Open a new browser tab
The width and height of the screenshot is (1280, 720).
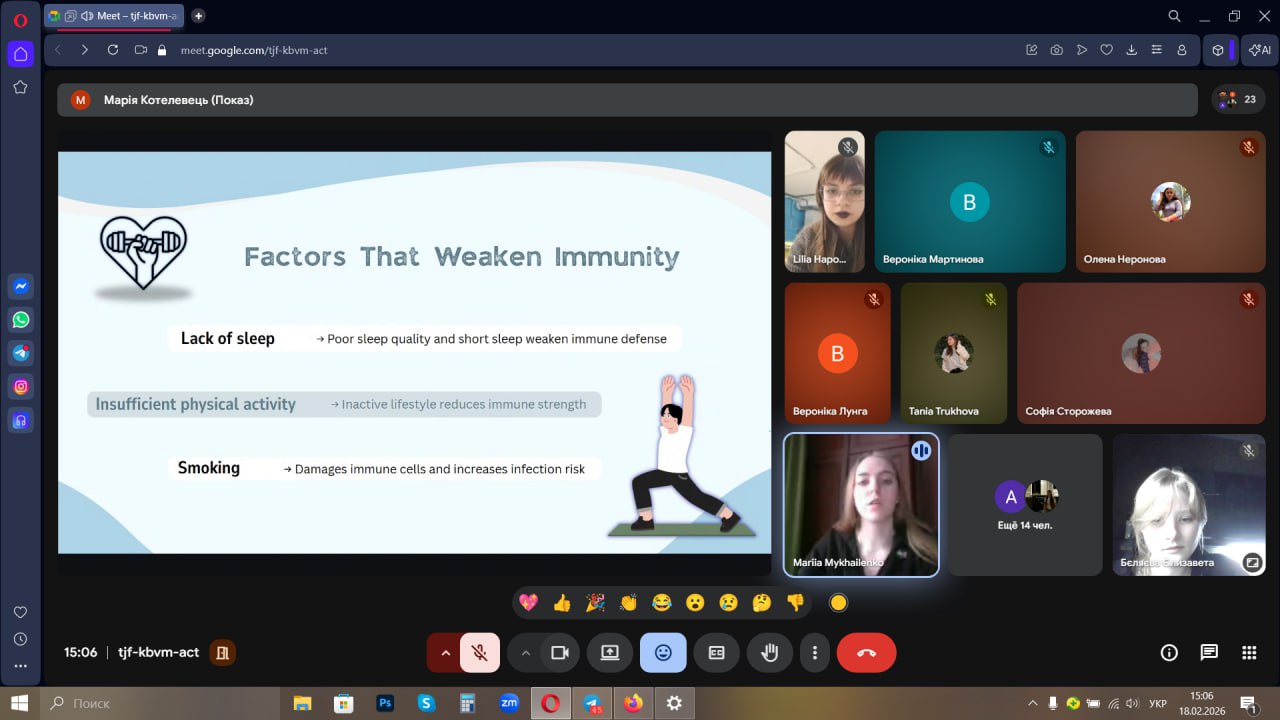click(198, 16)
